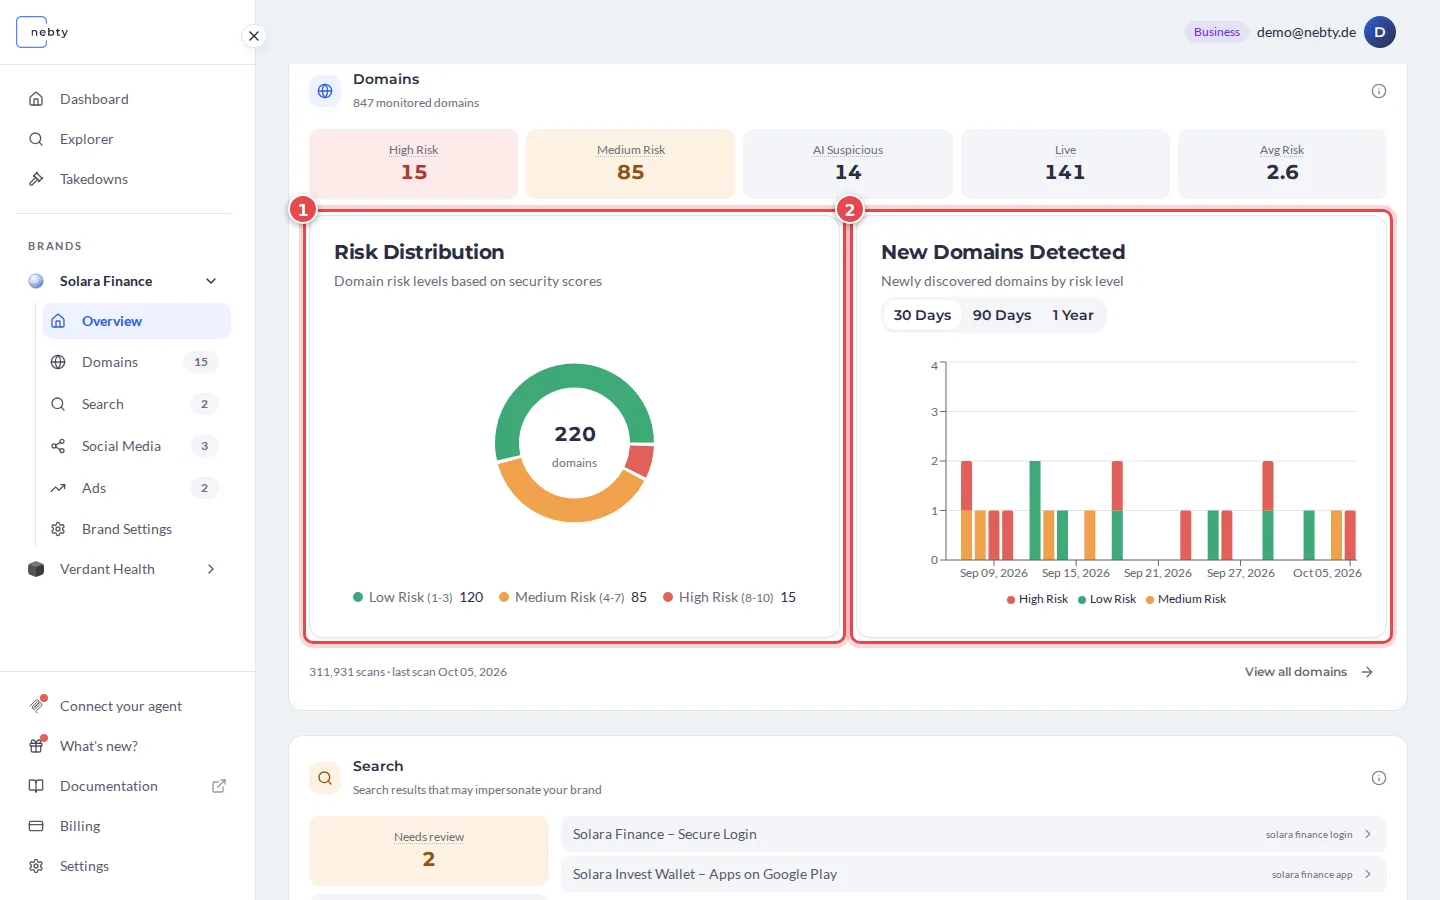
Task: Click the Ads trending icon
Action: 58,488
